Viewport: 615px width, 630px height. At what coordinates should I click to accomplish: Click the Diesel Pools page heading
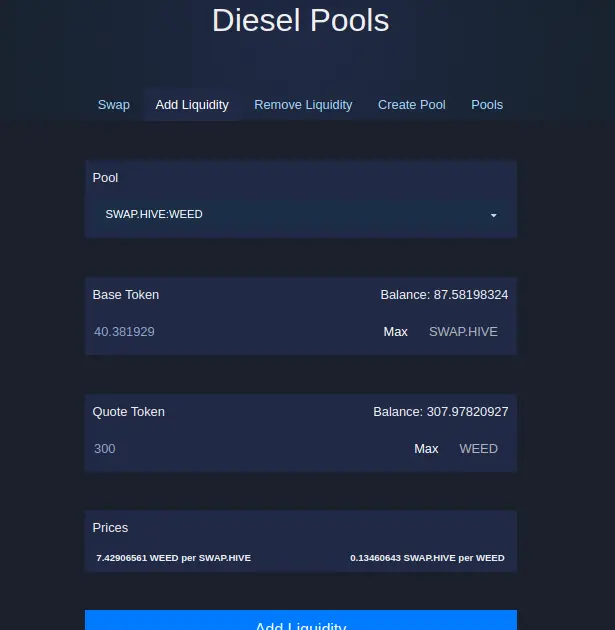pyautogui.click(x=301, y=20)
